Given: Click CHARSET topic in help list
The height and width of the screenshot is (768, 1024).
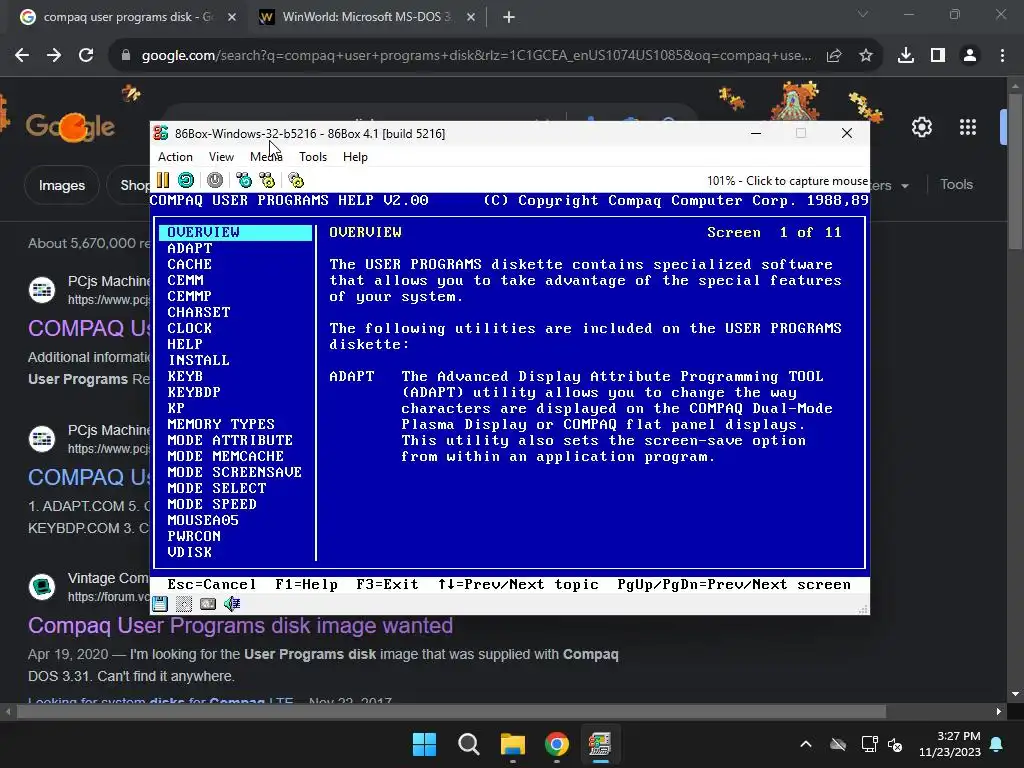Looking at the screenshot, I should 199,312.
